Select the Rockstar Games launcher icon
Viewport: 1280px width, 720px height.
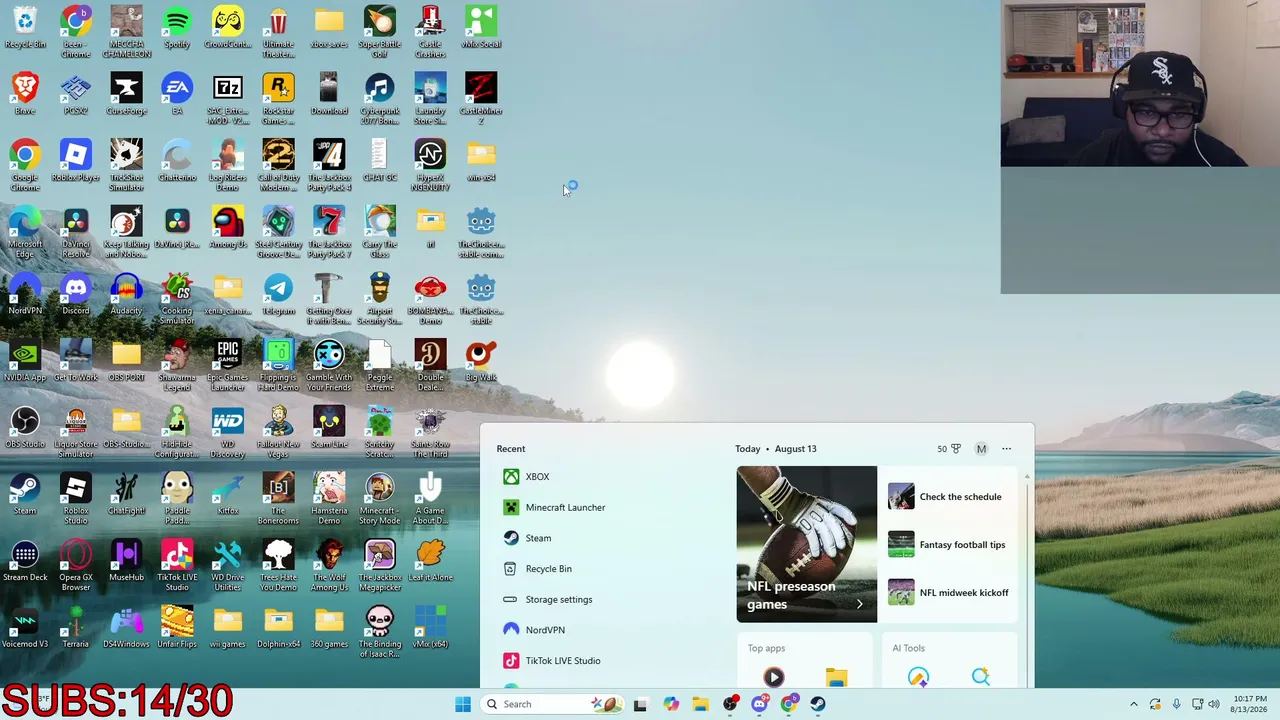pyautogui.click(x=278, y=99)
